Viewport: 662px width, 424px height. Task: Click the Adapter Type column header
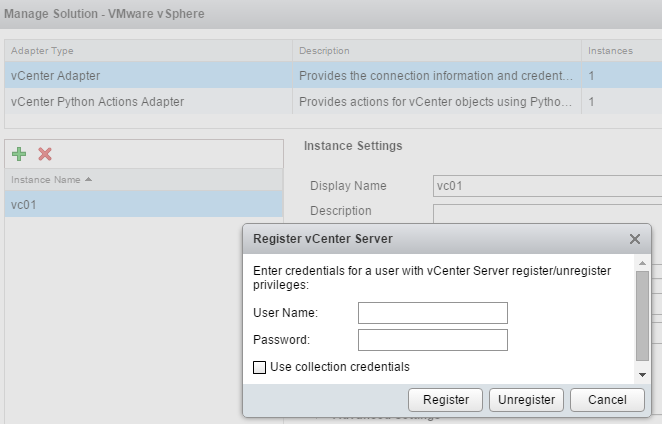[x=150, y=50]
